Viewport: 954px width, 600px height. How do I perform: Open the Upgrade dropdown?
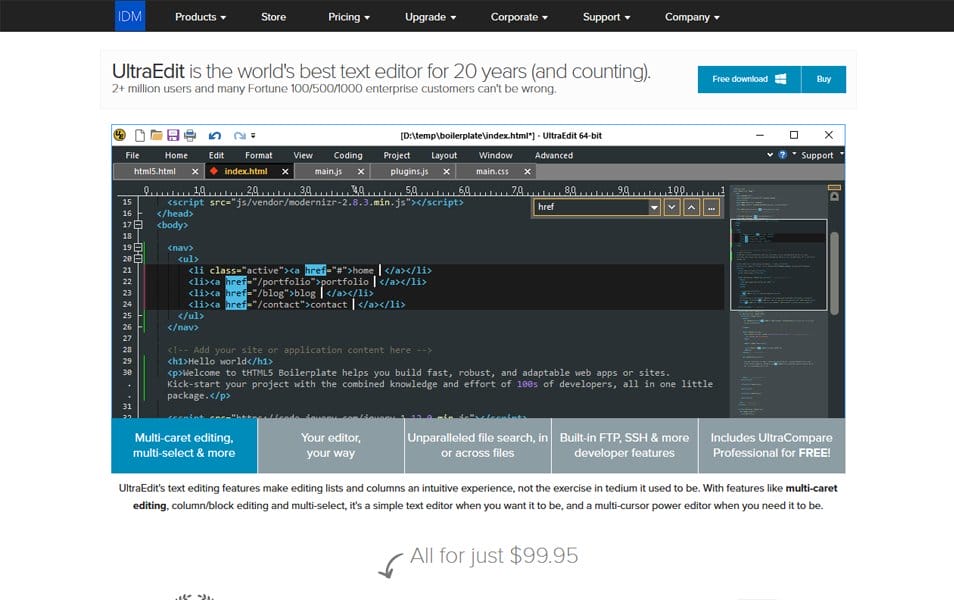point(430,17)
